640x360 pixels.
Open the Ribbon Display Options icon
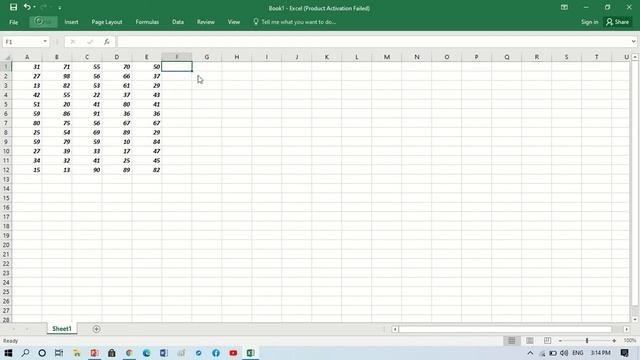point(564,7)
